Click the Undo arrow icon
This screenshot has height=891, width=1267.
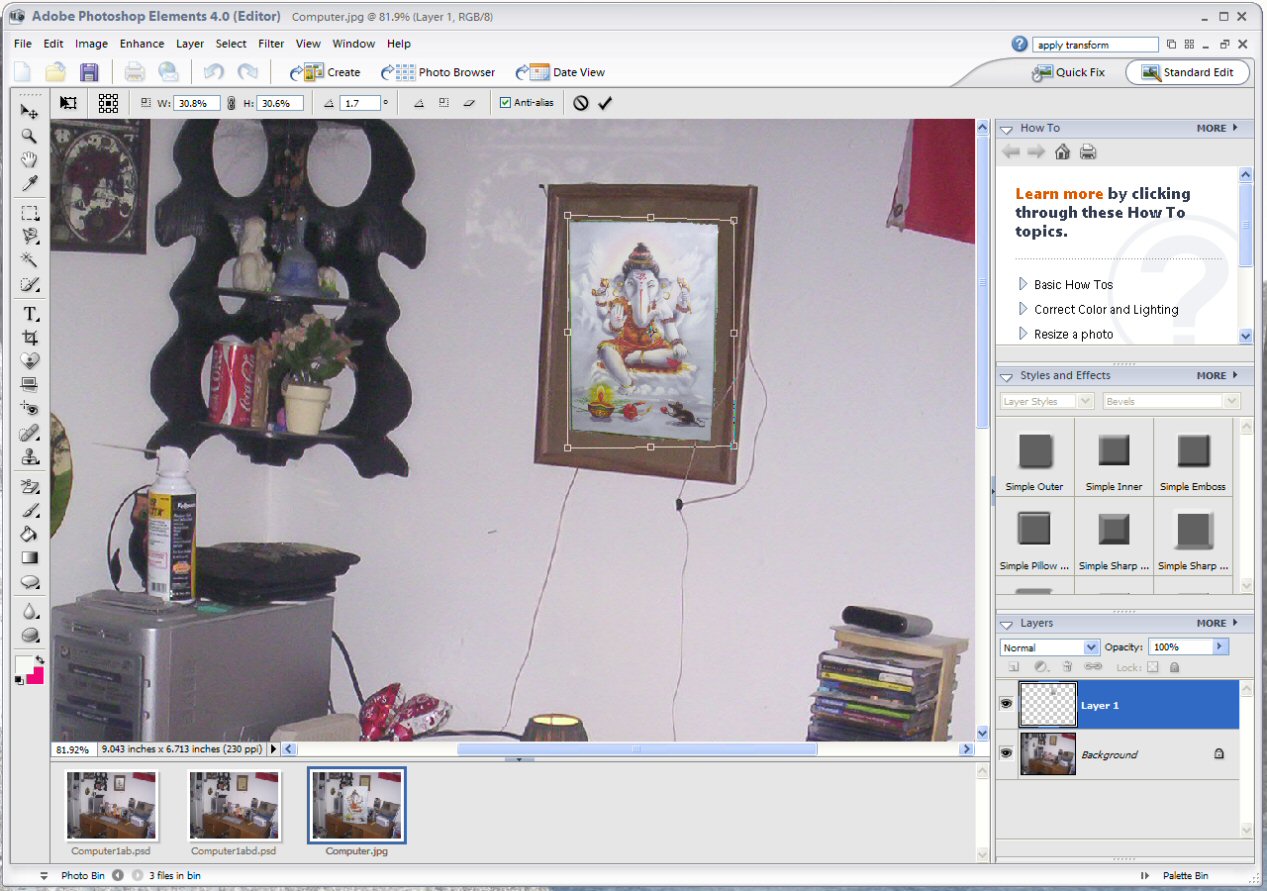coord(214,72)
